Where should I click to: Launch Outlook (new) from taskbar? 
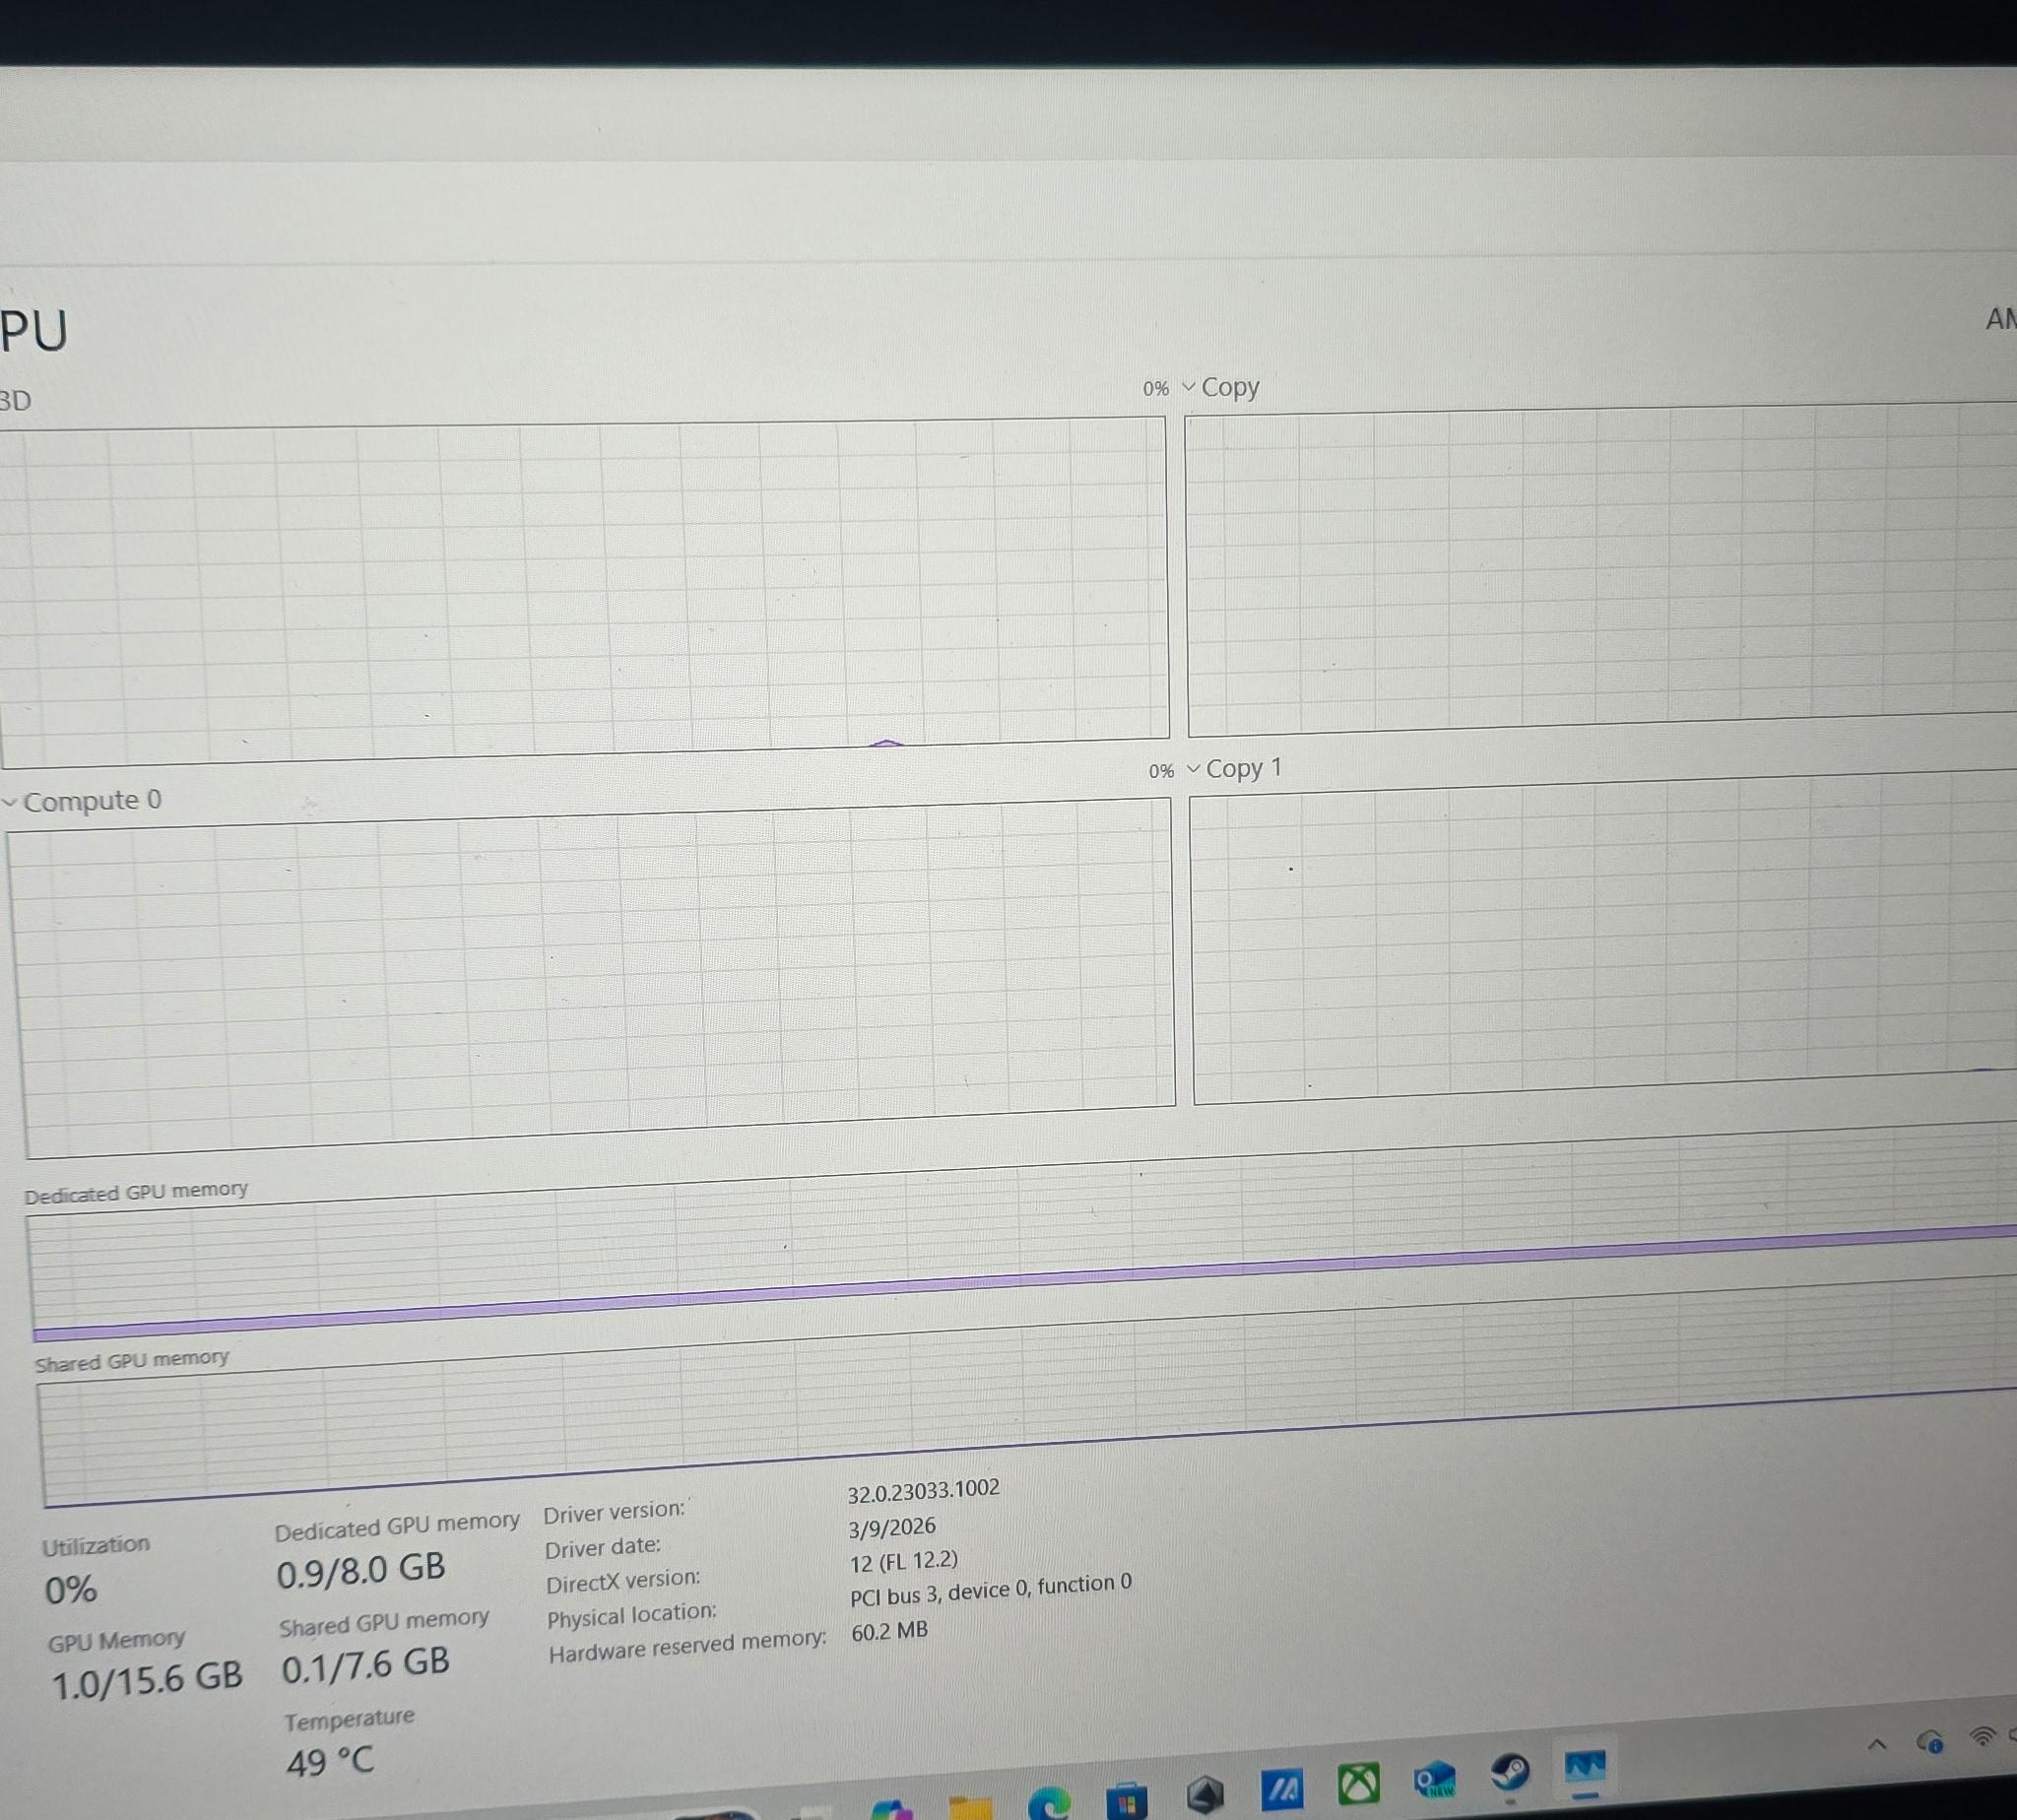pyautogui.click(x=1435, y=1778)
